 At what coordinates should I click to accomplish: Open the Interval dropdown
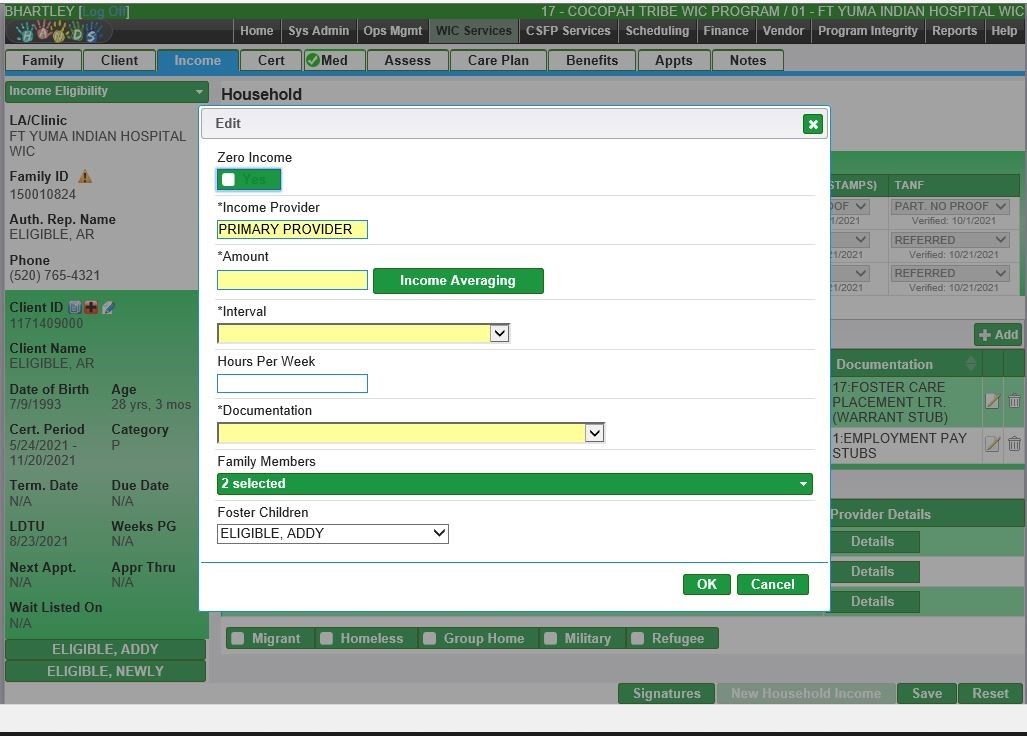tap(364, 333)
